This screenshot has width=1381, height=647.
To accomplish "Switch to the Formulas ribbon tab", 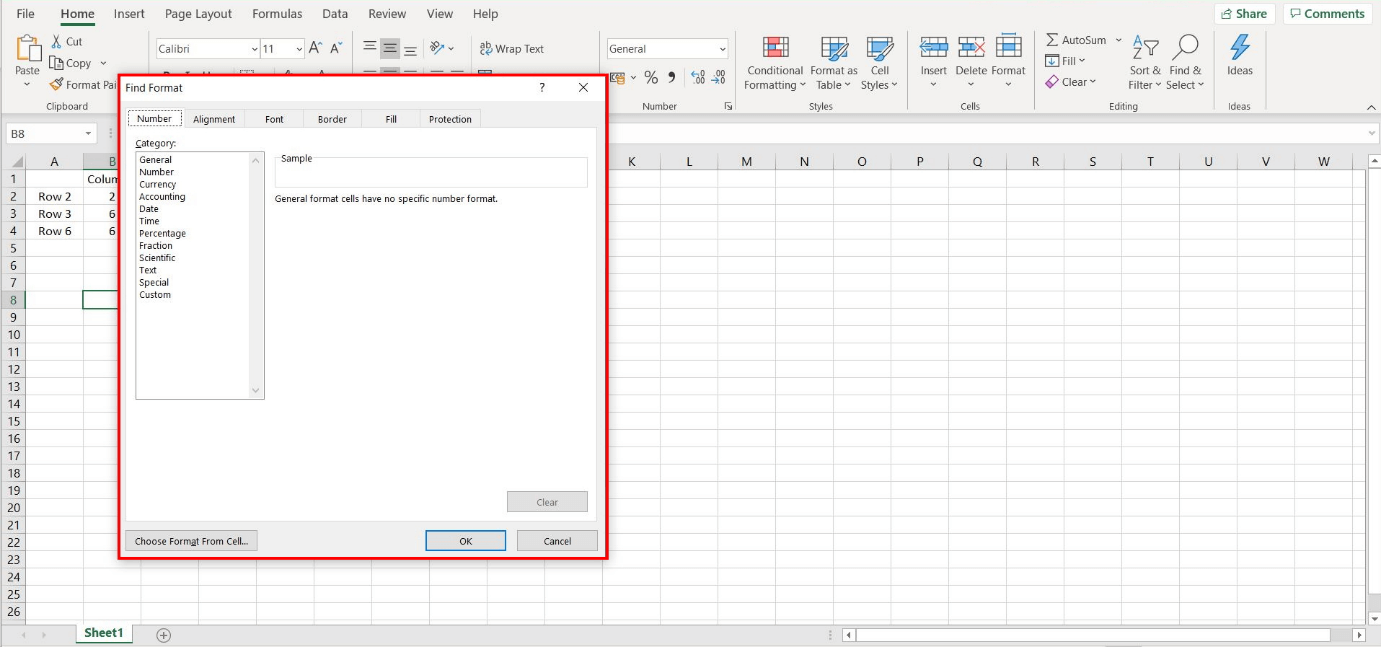I will tap(277, 14).
